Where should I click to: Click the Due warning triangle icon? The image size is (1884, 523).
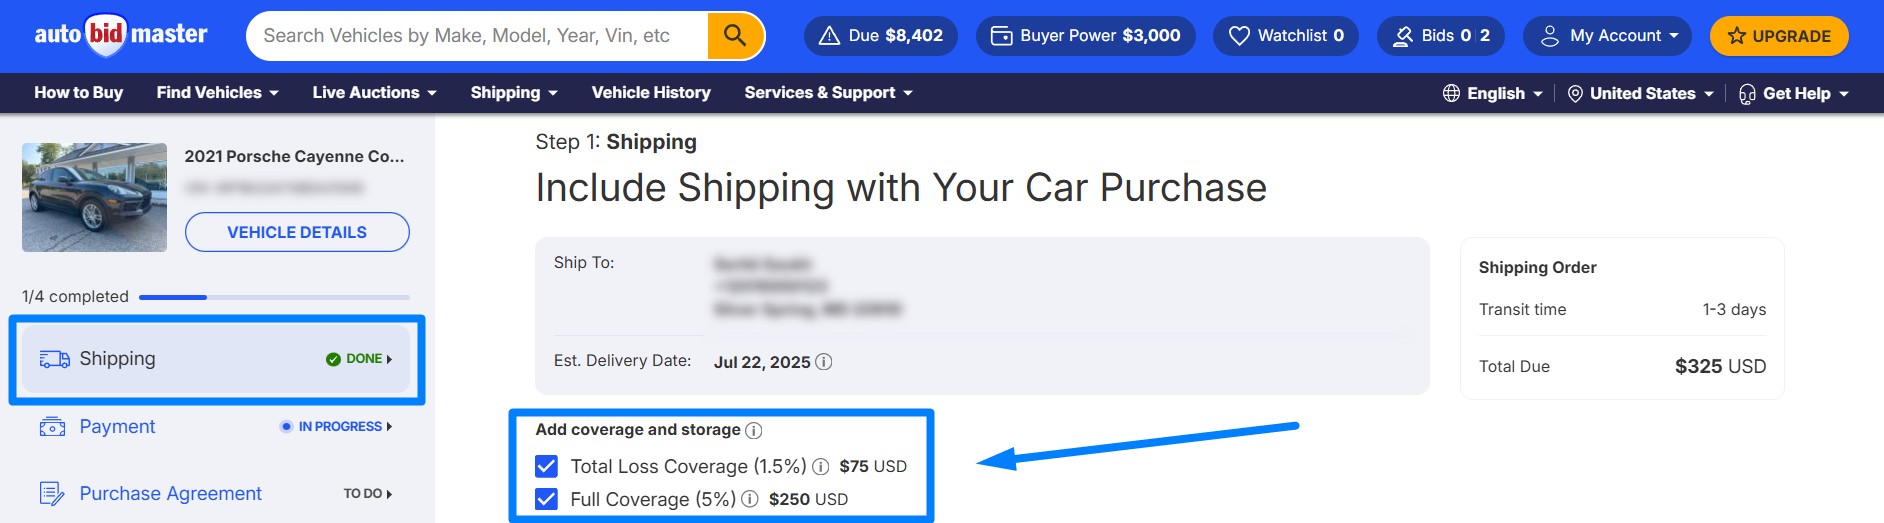829,36
